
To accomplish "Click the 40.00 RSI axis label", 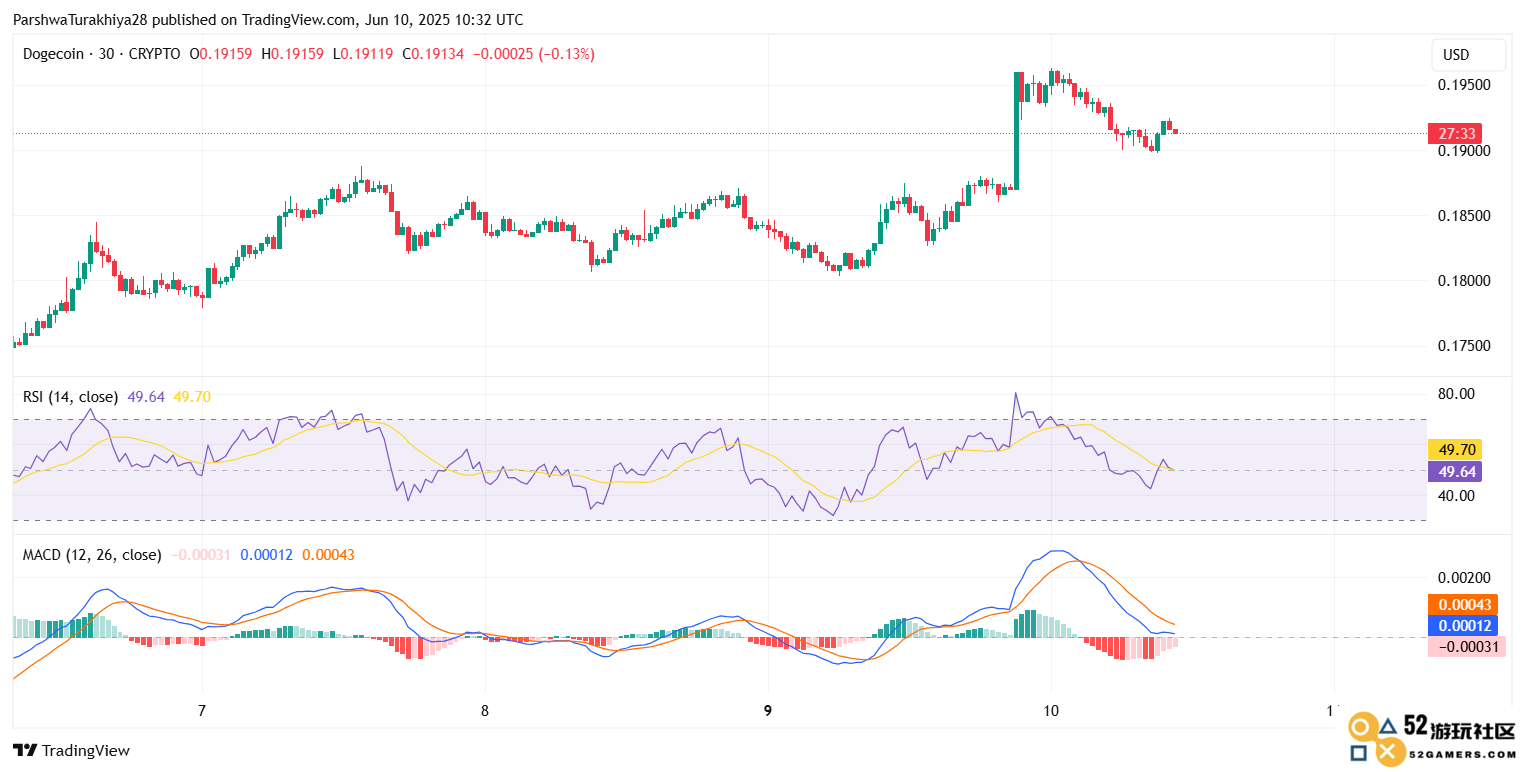I will (1456, 495).
